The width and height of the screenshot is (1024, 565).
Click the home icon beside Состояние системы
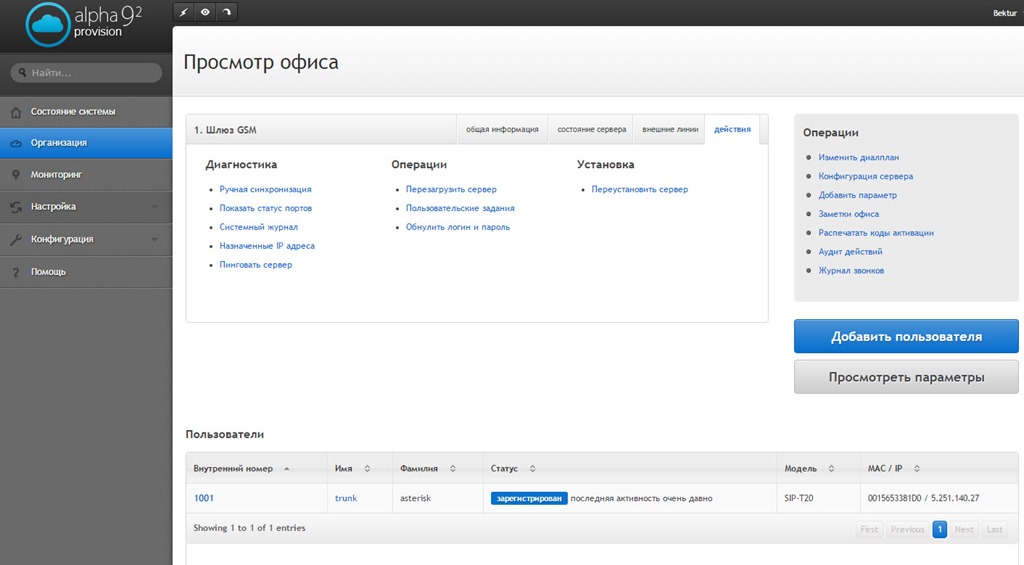(x=16, y=112)
